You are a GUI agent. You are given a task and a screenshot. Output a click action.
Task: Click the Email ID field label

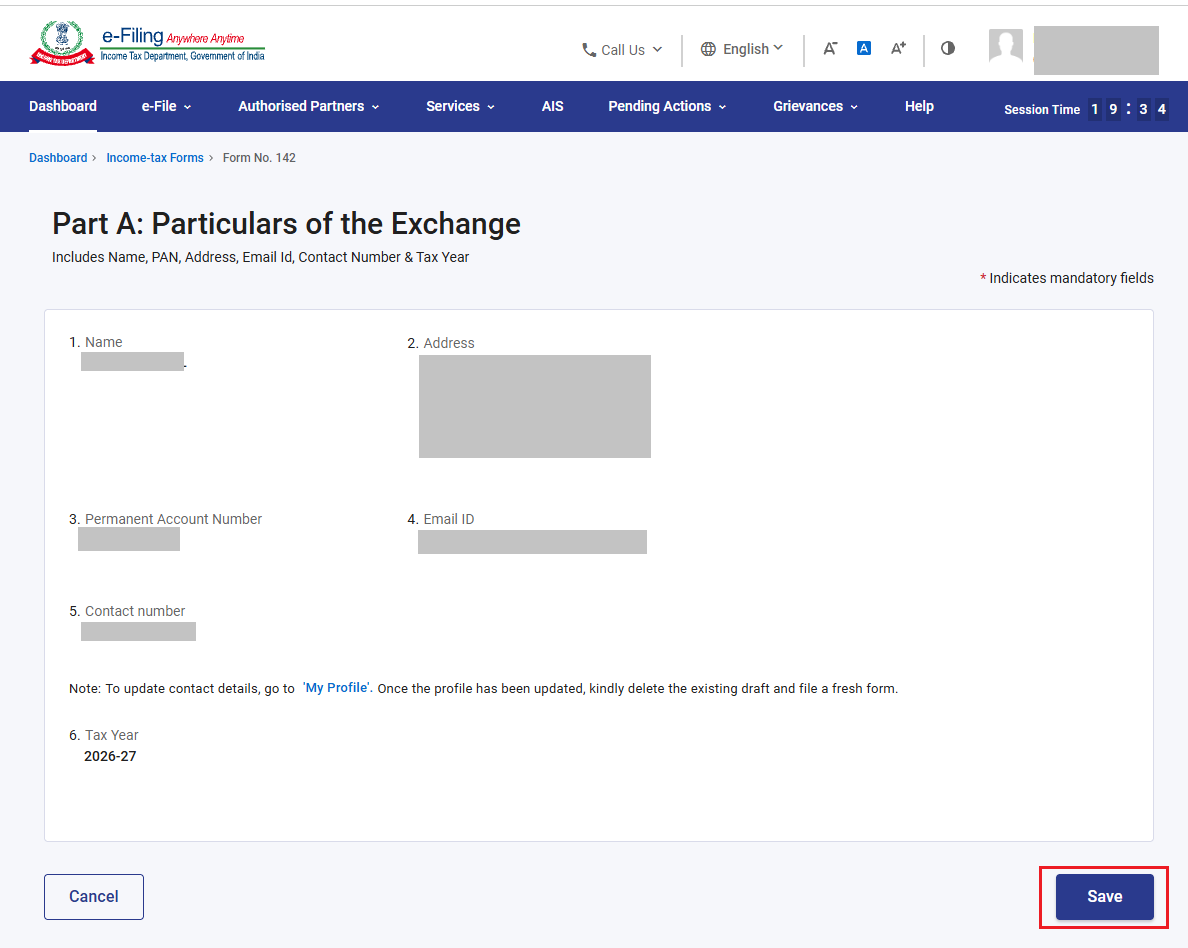click(x=449, y=519)
